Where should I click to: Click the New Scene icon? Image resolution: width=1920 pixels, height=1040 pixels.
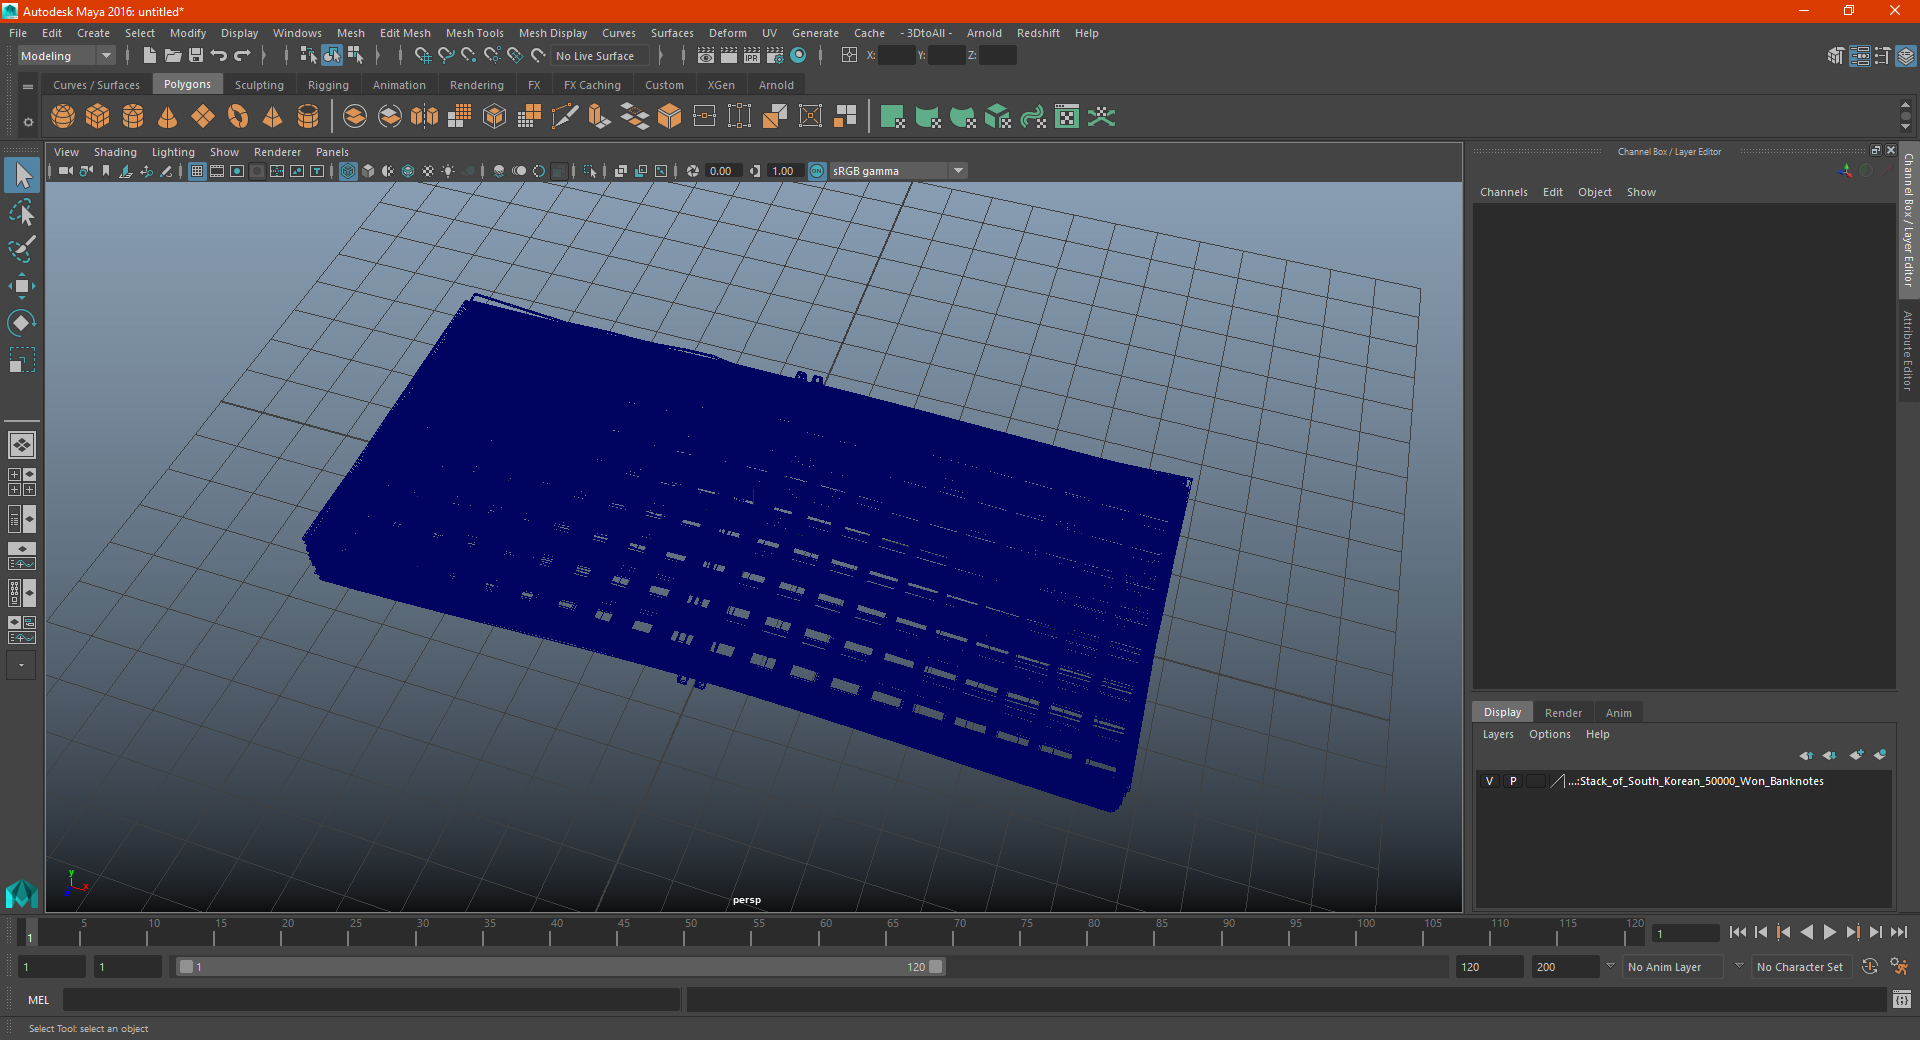coord(149,55)
